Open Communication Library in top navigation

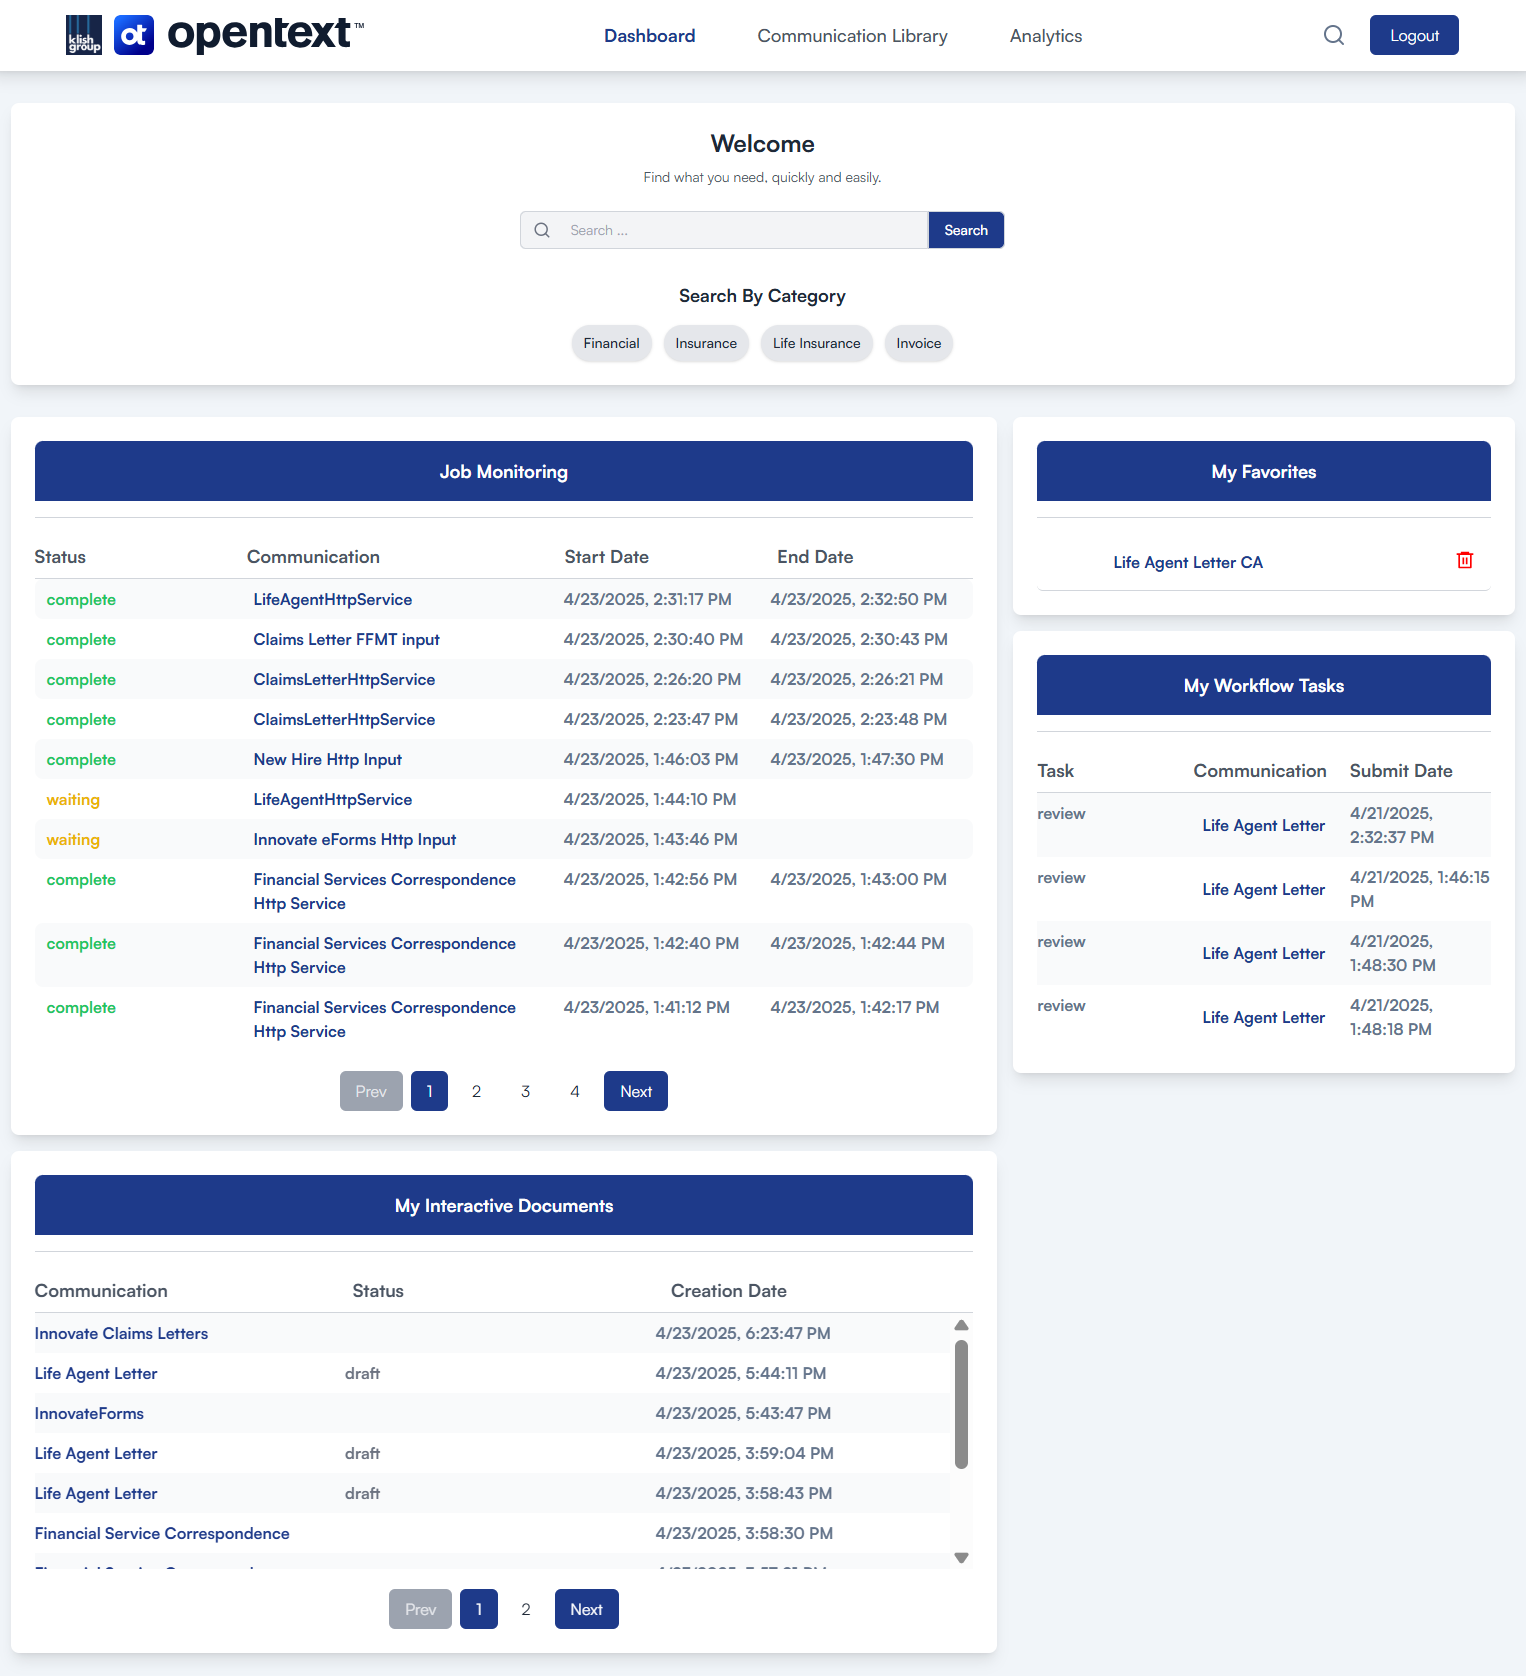(853, 36)
